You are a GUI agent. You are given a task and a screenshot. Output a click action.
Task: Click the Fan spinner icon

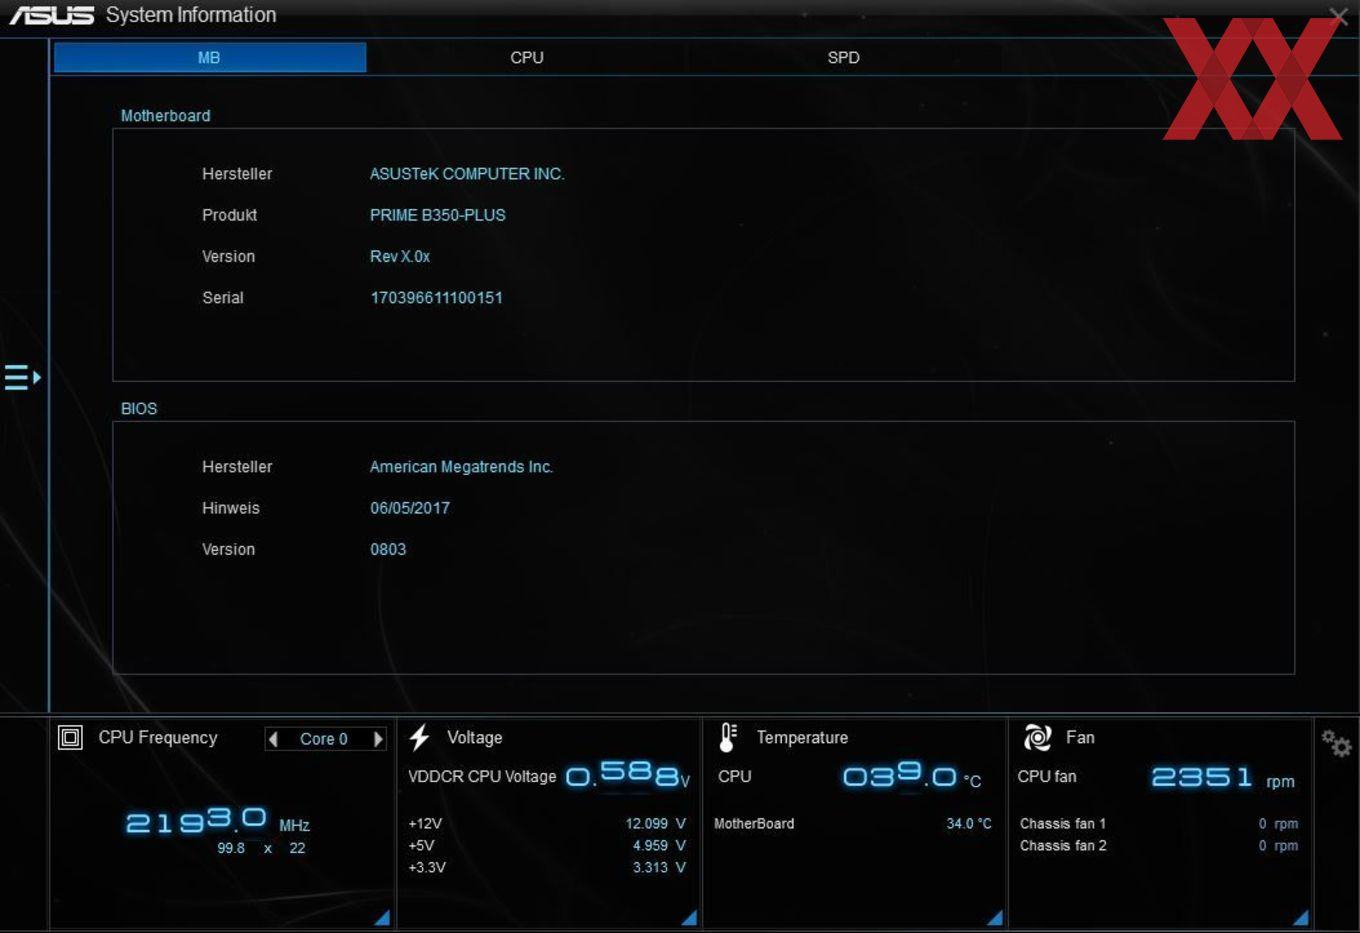pos(1037,738)
